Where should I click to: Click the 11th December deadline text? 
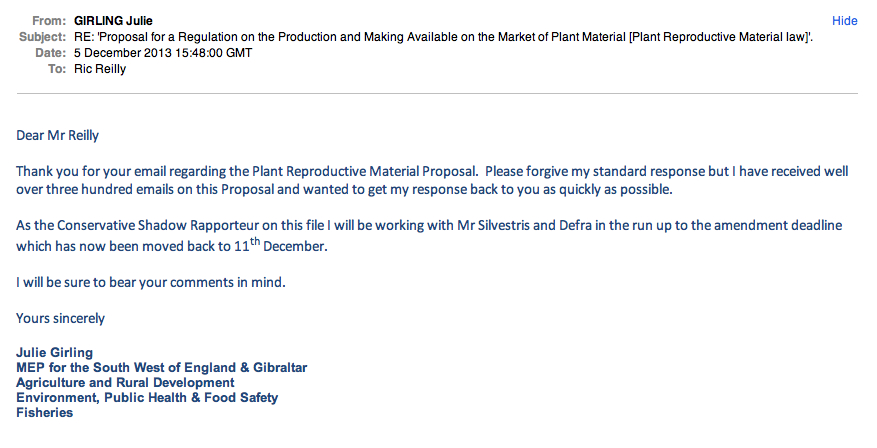(280, 245)
